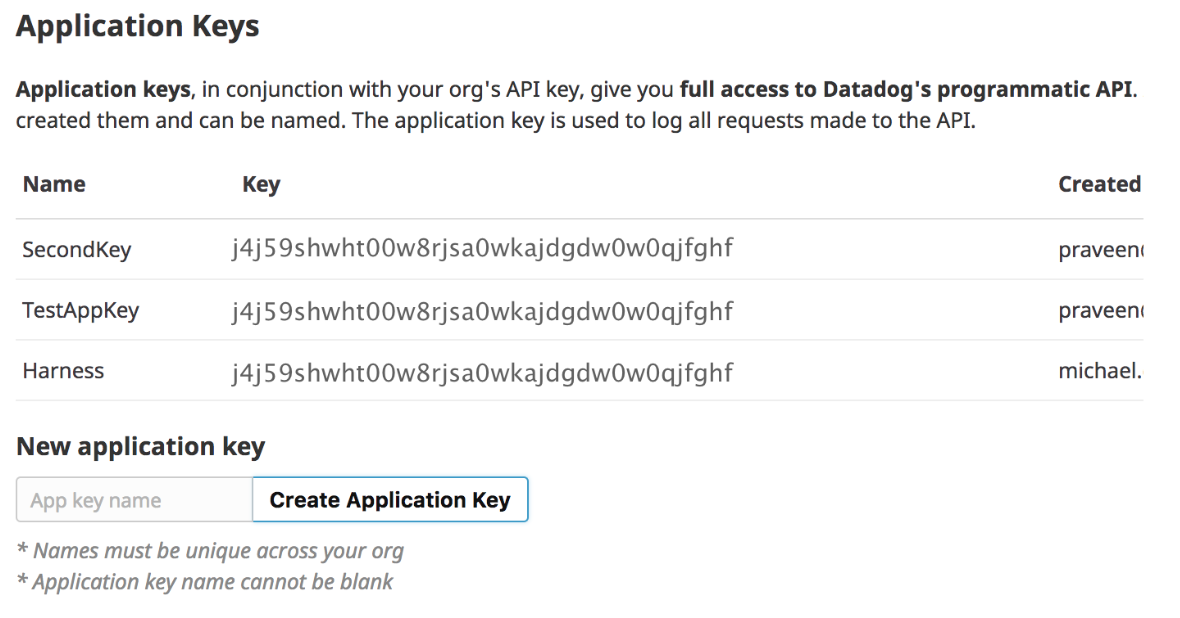Click bold 'Application keys' in description paragraph

tap(103, 89)
